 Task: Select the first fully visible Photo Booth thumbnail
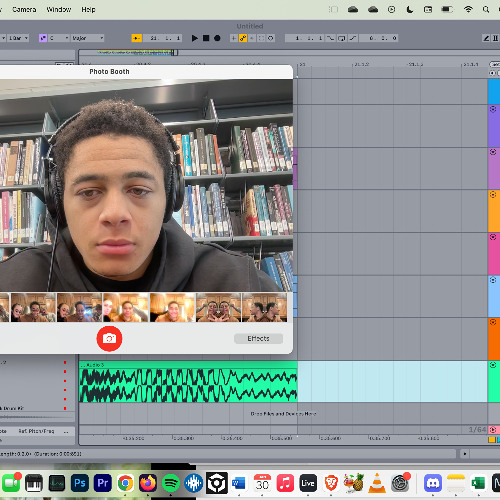33,307
